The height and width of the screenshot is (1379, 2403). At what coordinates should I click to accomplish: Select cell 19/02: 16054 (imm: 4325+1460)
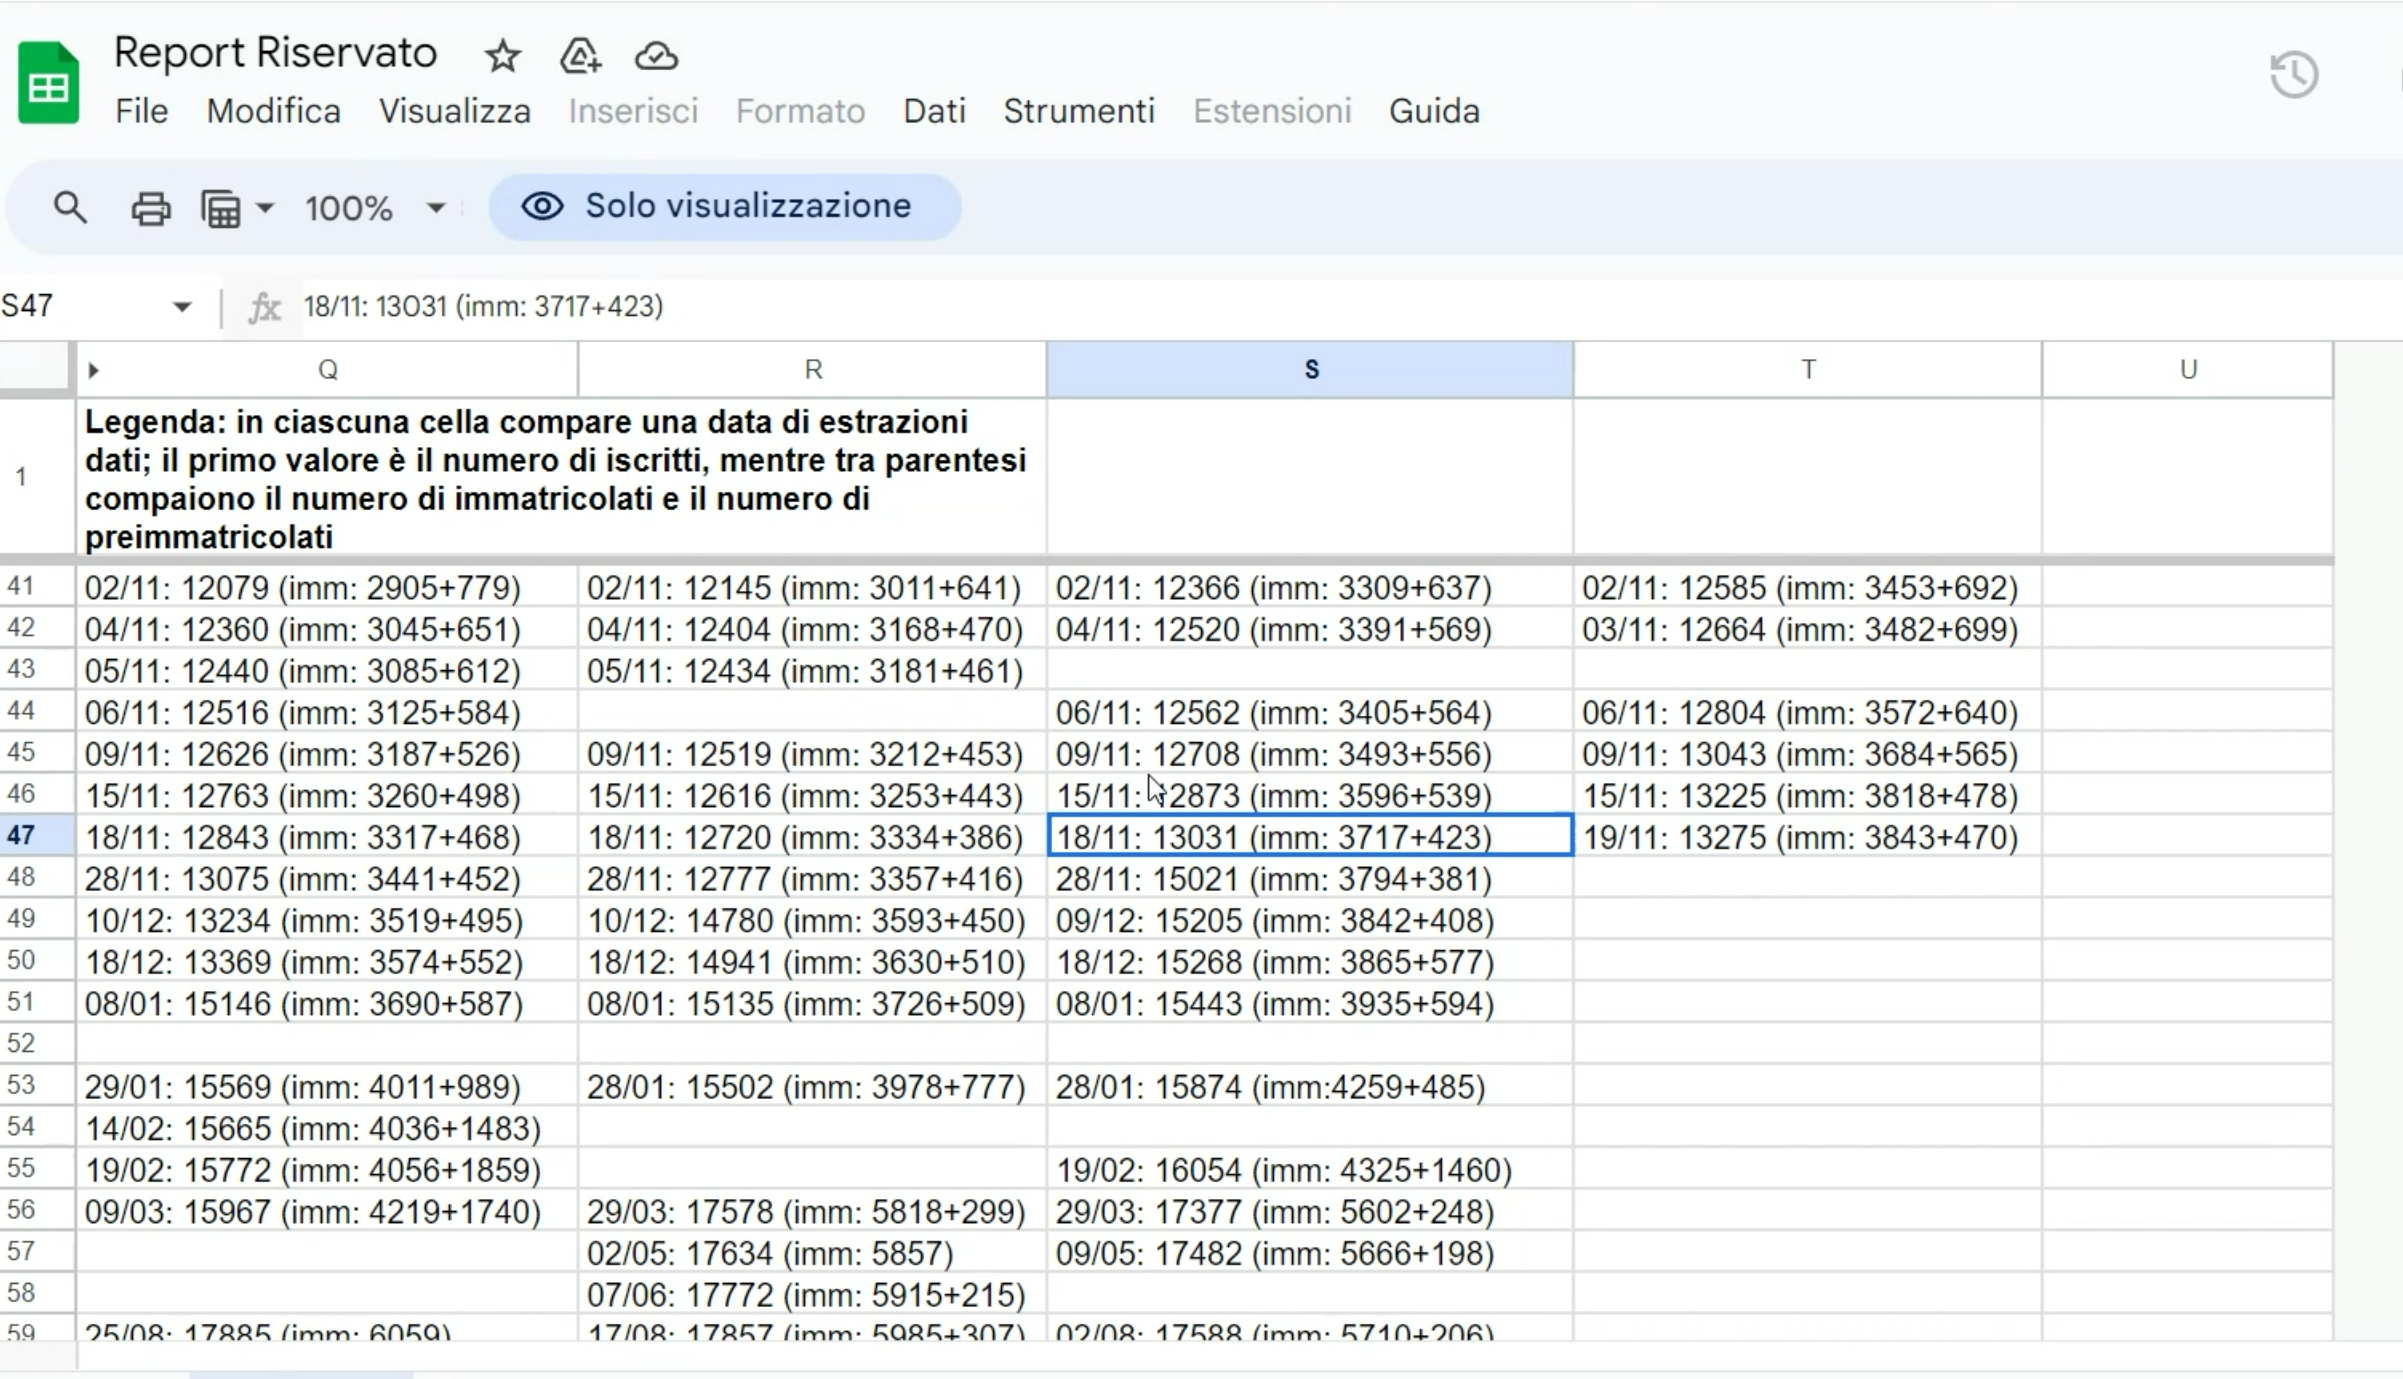tap(1310, 1170)
